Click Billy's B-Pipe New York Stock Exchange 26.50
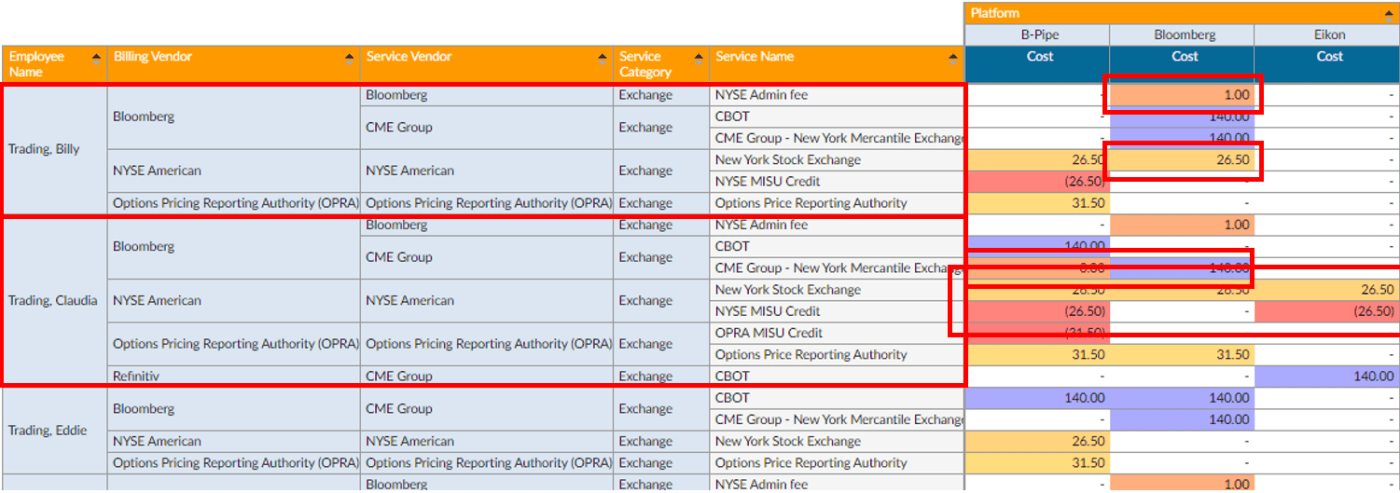 point(1037,160)
